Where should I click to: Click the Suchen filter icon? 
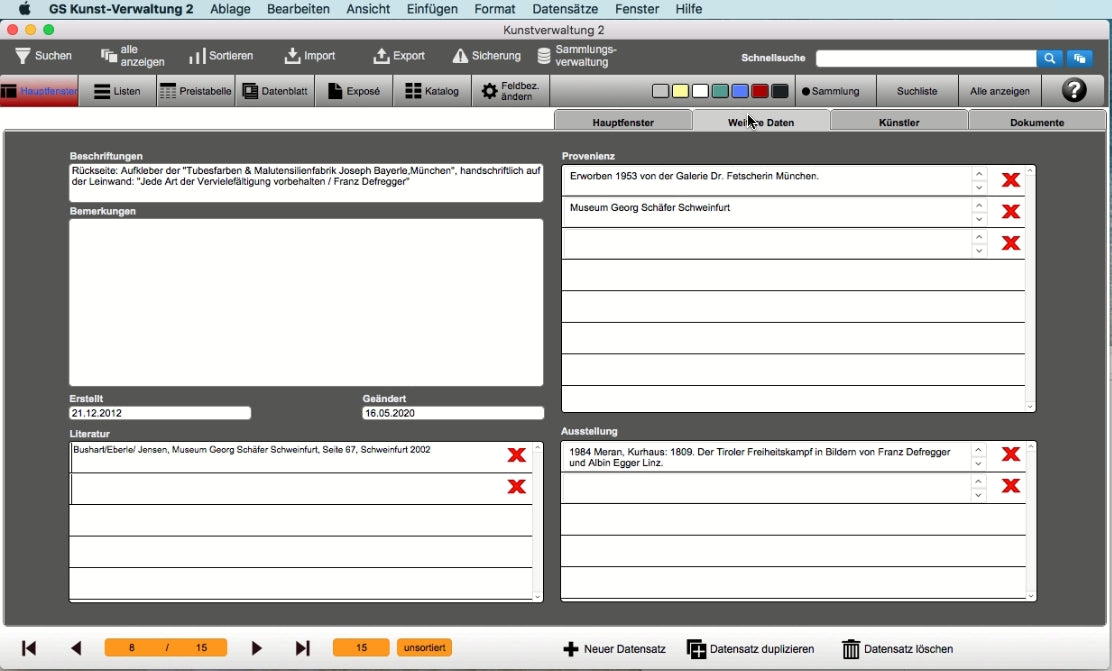click(22, 56)
